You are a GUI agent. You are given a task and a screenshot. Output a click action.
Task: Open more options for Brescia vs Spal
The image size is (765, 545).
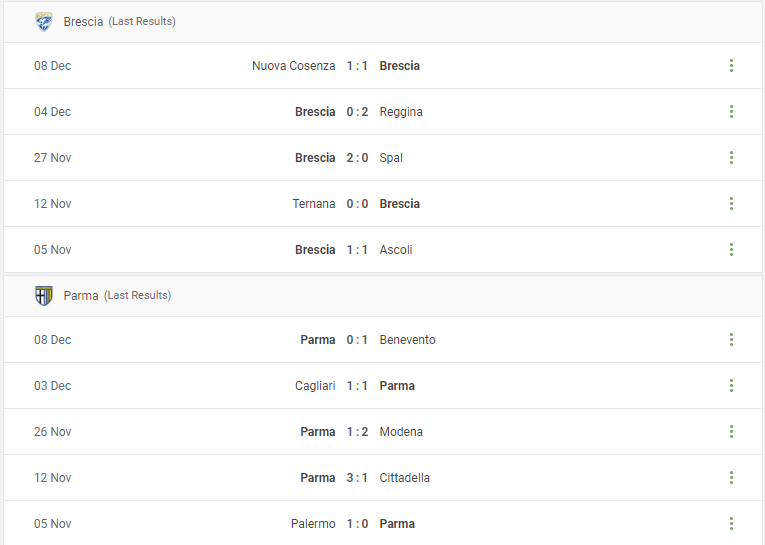(x=731, y=158)
